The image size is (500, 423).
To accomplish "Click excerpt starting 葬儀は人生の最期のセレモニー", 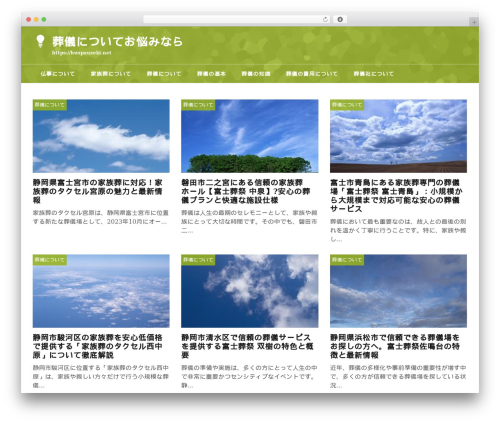I will tap(249, 221).
